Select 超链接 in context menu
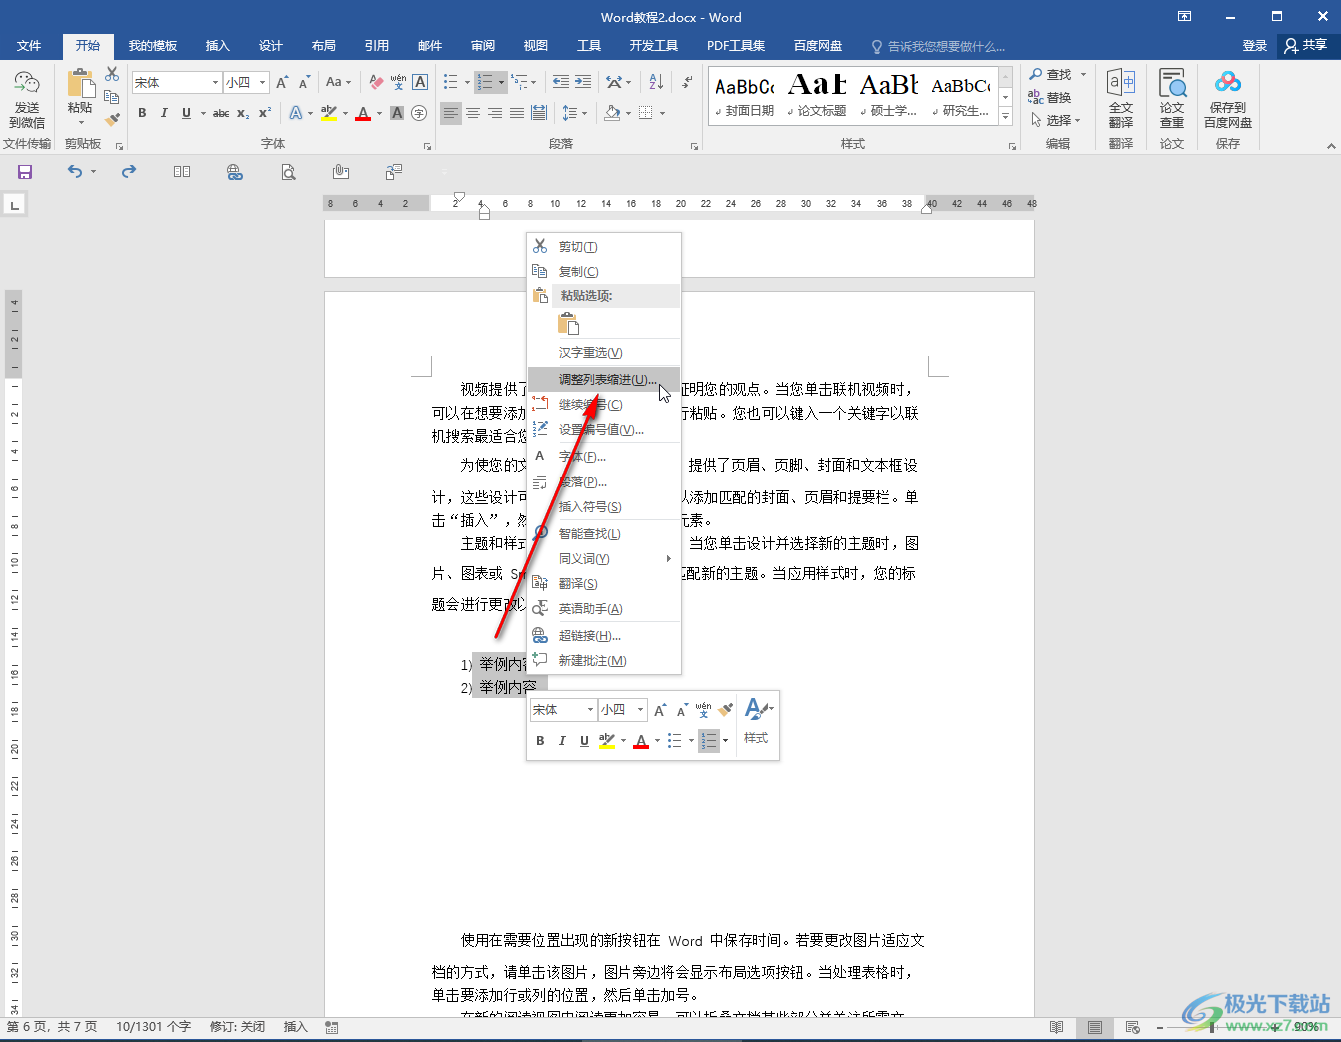Screen dimensions: 1341x1042 [604, 636]
